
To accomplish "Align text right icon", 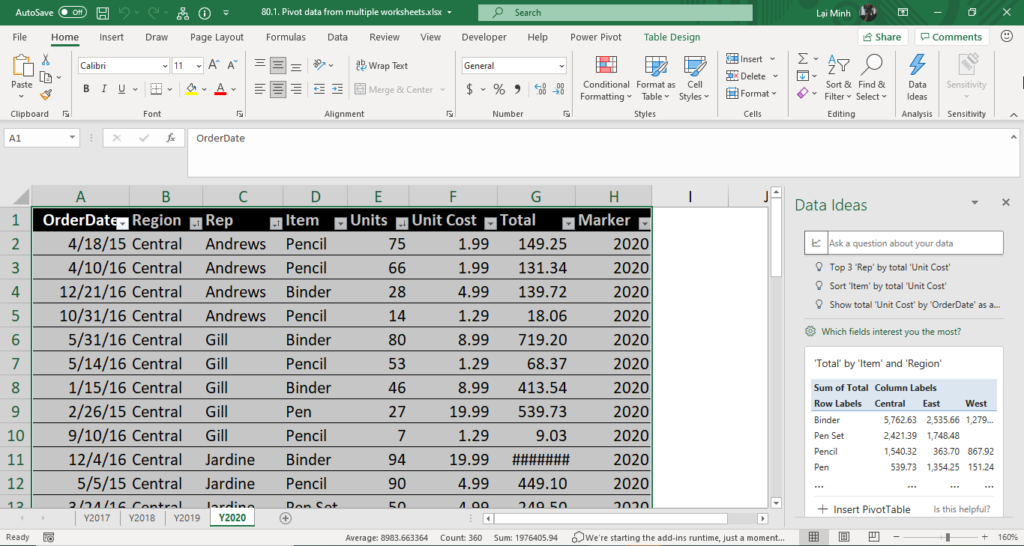I will click(x=296, y=89).
